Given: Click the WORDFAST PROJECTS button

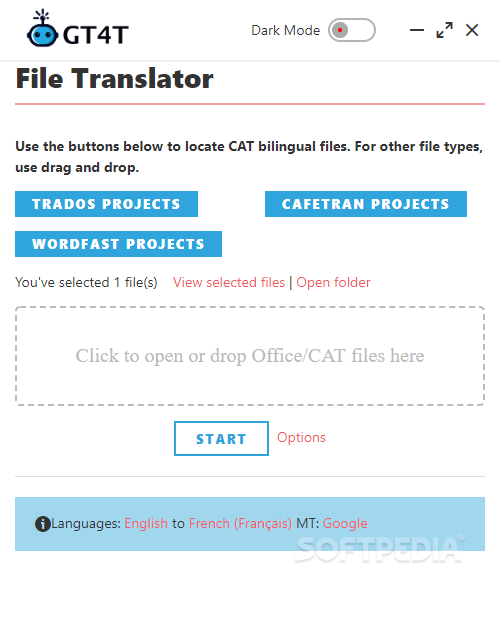Looking at the screenshot, I should [x=118, y=244].
